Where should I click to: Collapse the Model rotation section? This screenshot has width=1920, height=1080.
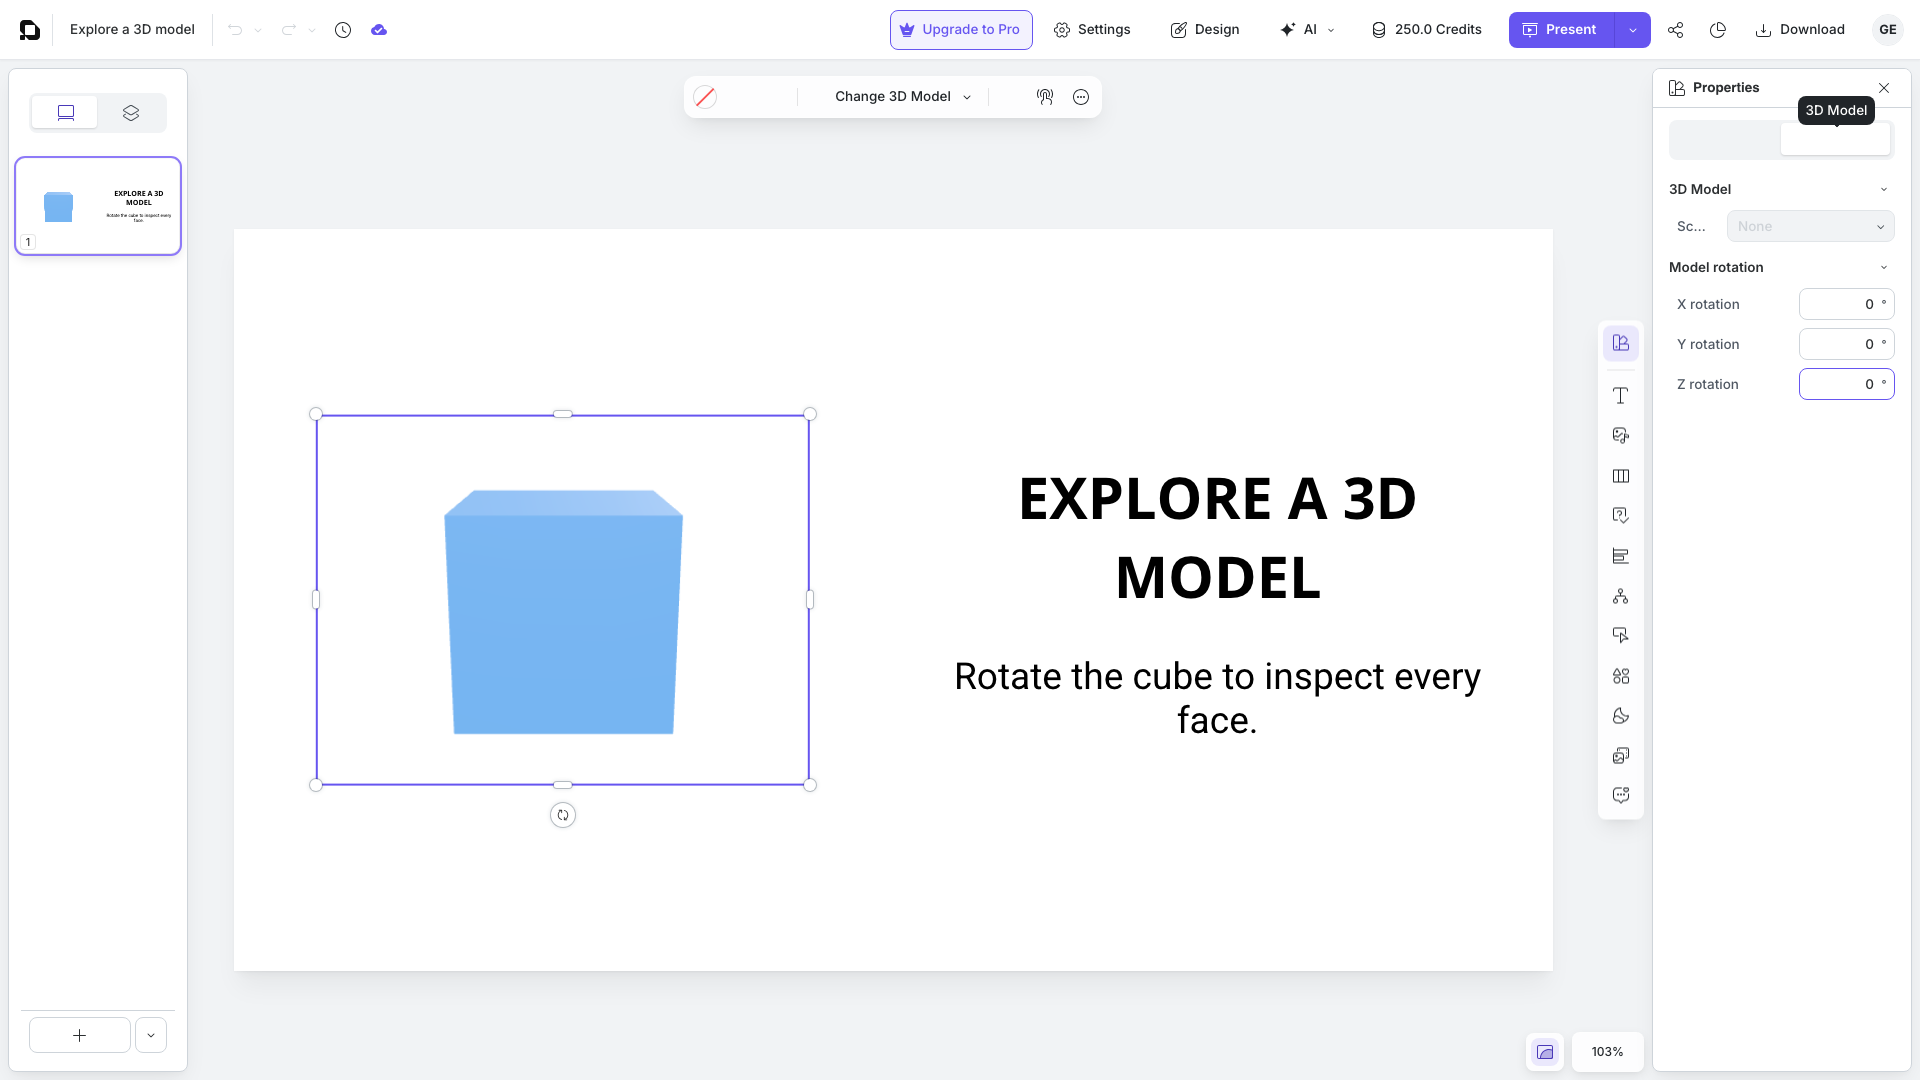pos(1884,267)
